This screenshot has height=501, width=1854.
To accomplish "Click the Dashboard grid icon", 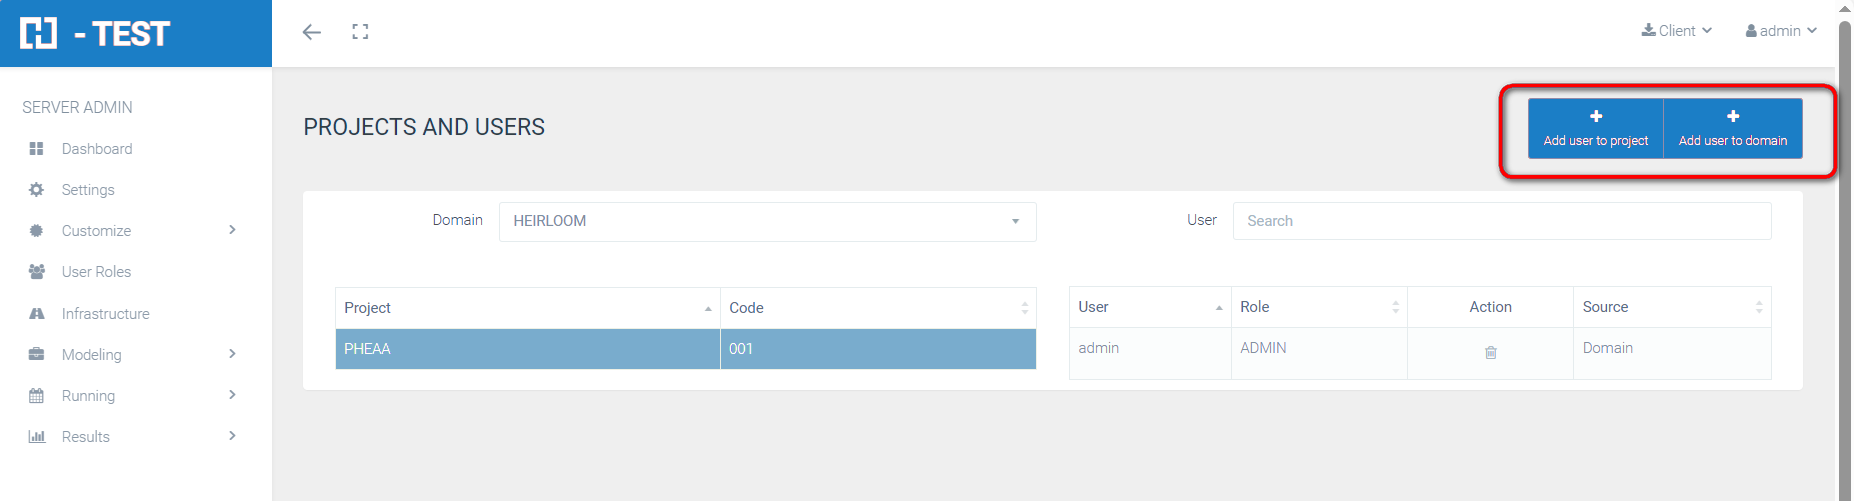I will coord(37,149).
